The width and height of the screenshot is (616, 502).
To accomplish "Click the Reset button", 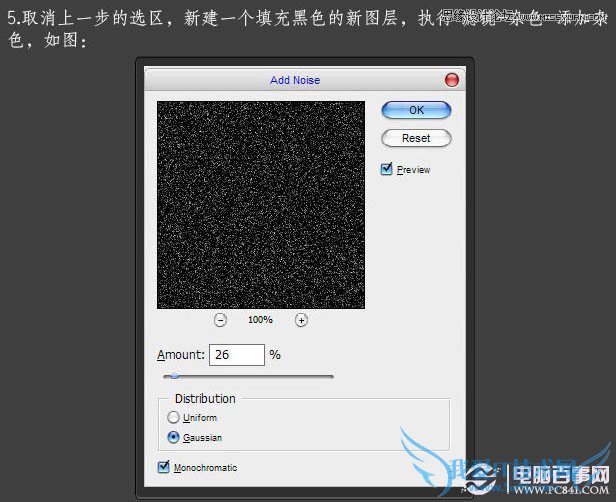I will click(x=416, y=138).
